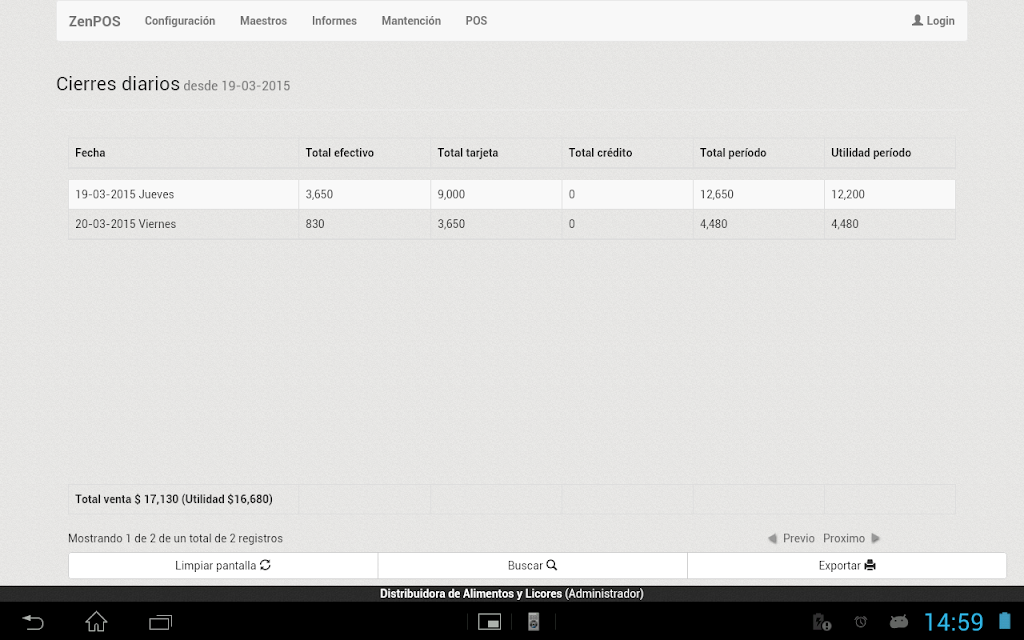
Task: Tap the battery warning notification icon
Action: [x=821, y=622]
